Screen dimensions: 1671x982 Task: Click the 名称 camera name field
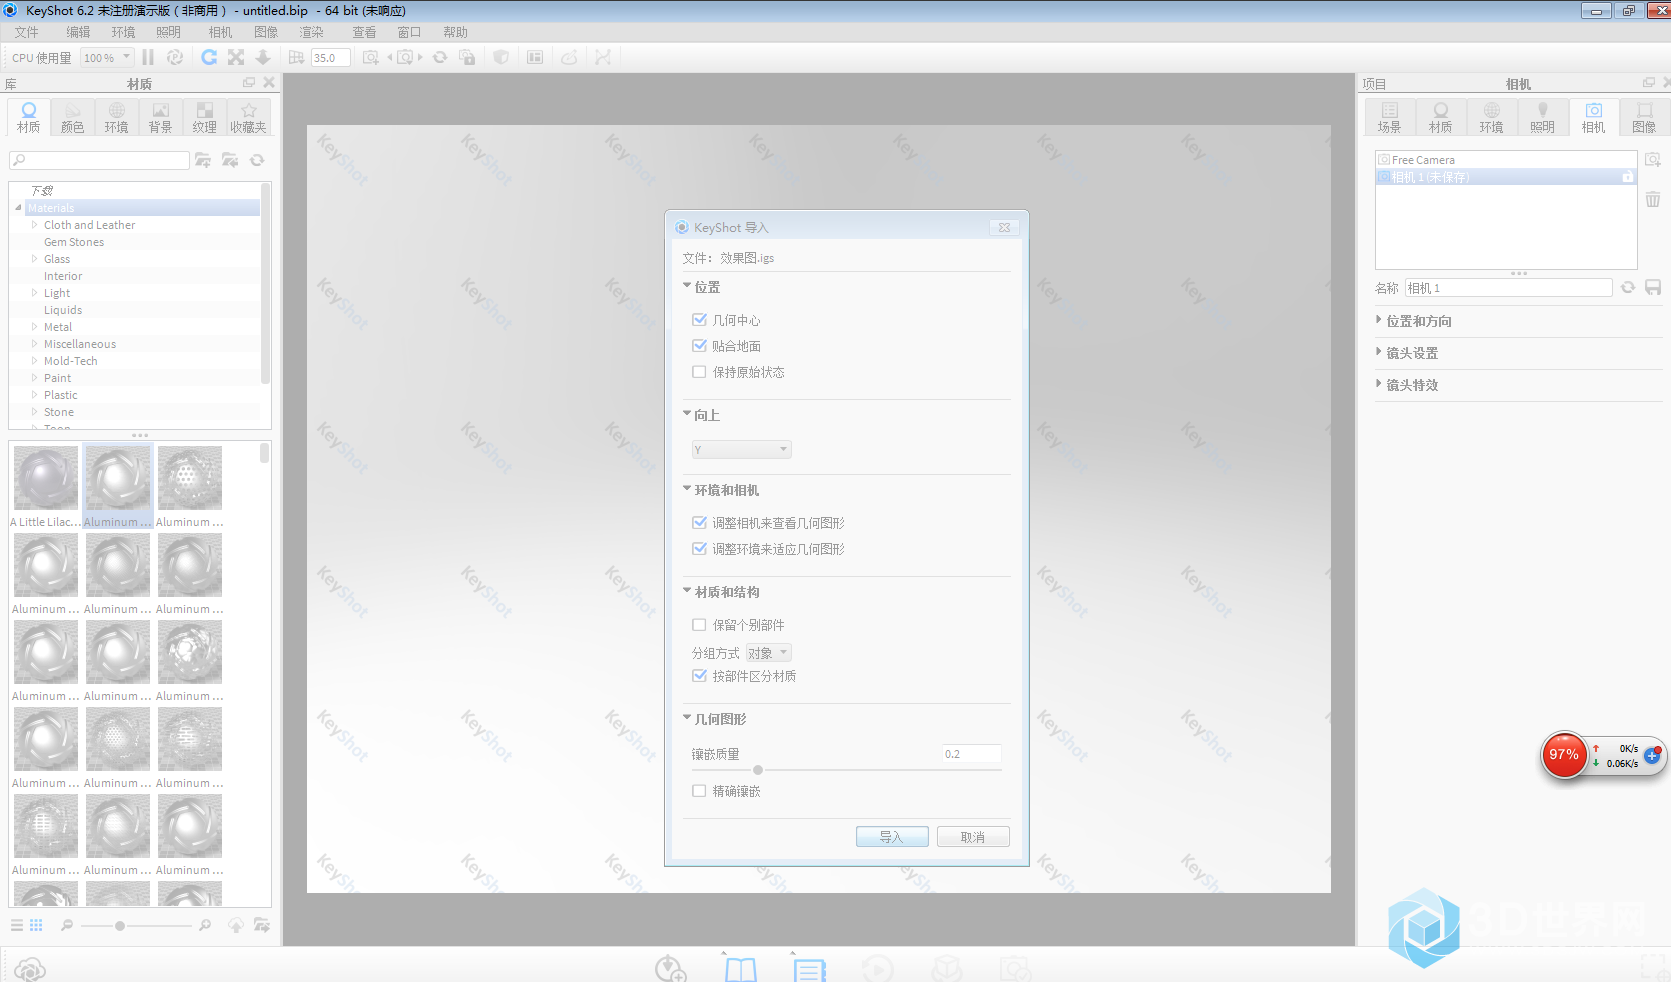point(1509,288)
